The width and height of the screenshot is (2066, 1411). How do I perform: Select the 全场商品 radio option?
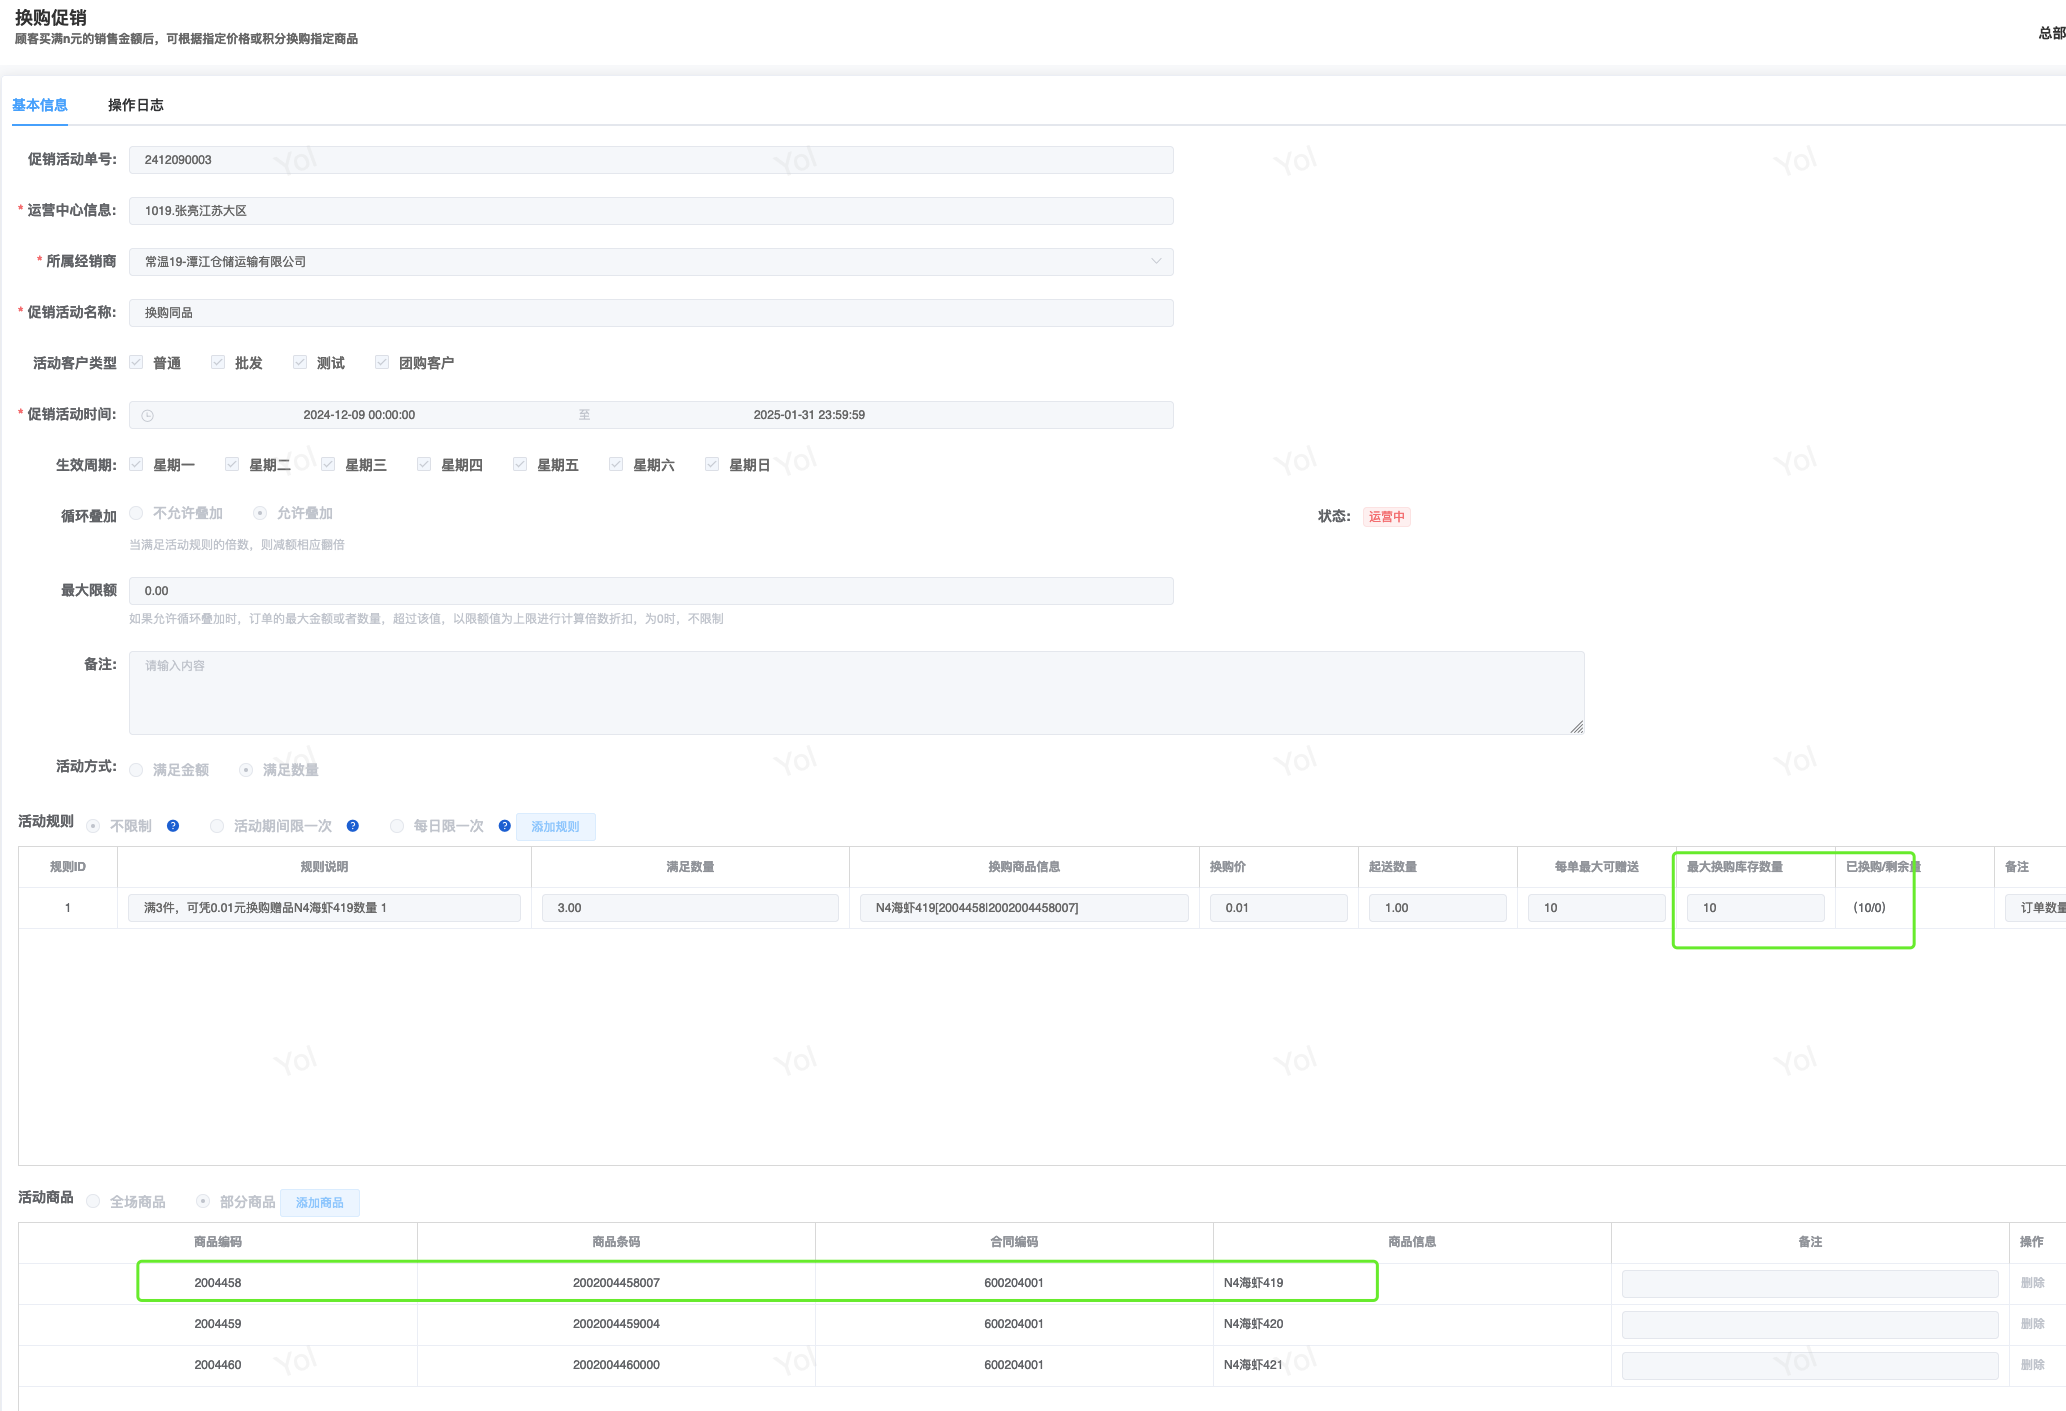click(x=93, y=1201)
